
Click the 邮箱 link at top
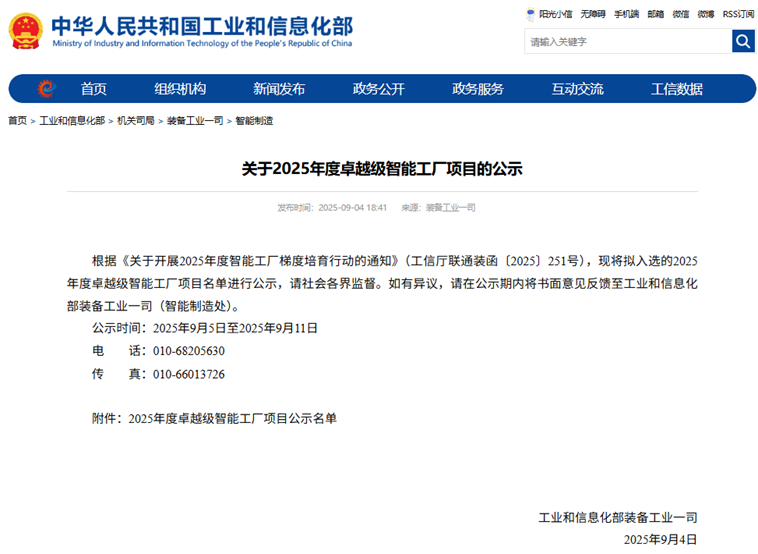click(656, 14)
